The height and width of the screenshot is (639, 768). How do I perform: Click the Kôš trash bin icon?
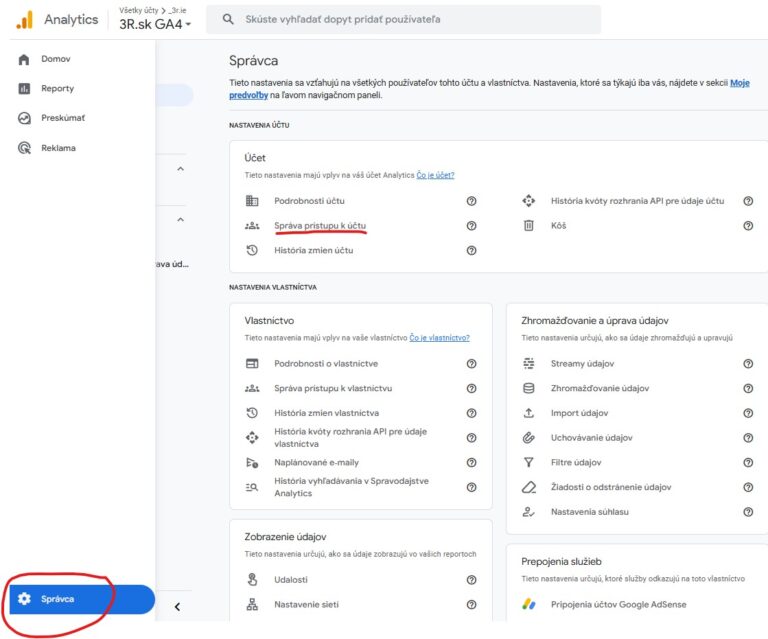tap(528, 226)
